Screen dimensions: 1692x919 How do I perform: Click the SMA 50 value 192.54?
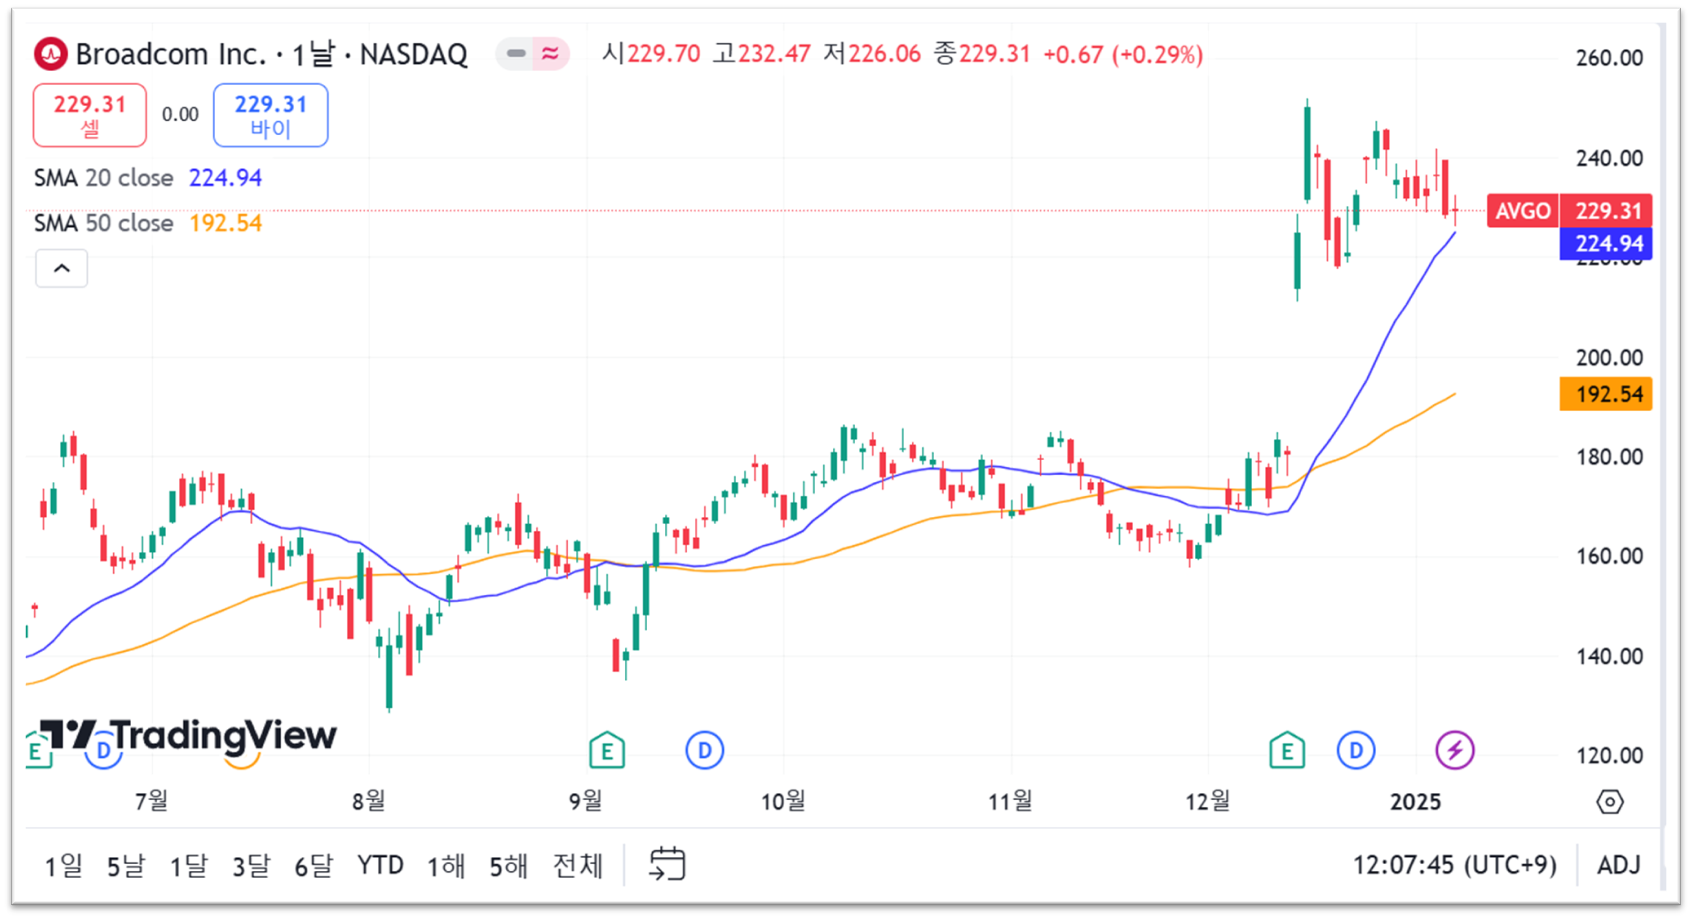point(226,223)
